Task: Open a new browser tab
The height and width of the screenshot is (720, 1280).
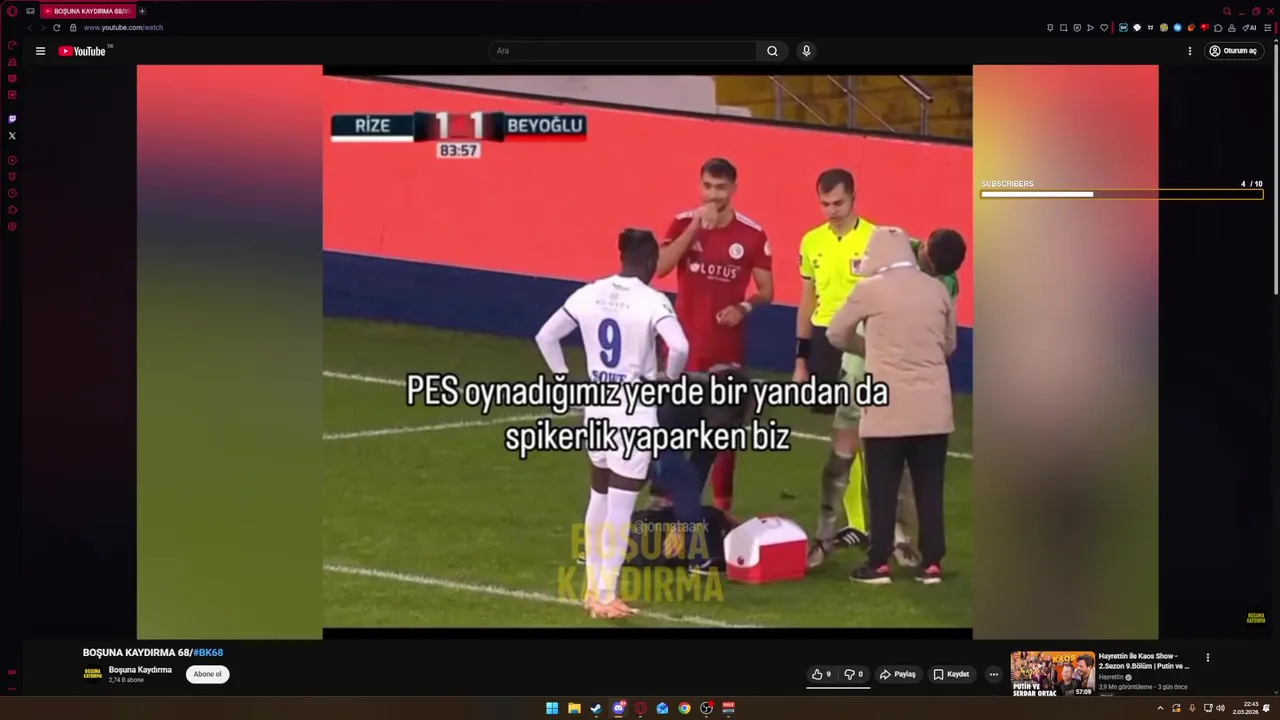Action: 142,11
